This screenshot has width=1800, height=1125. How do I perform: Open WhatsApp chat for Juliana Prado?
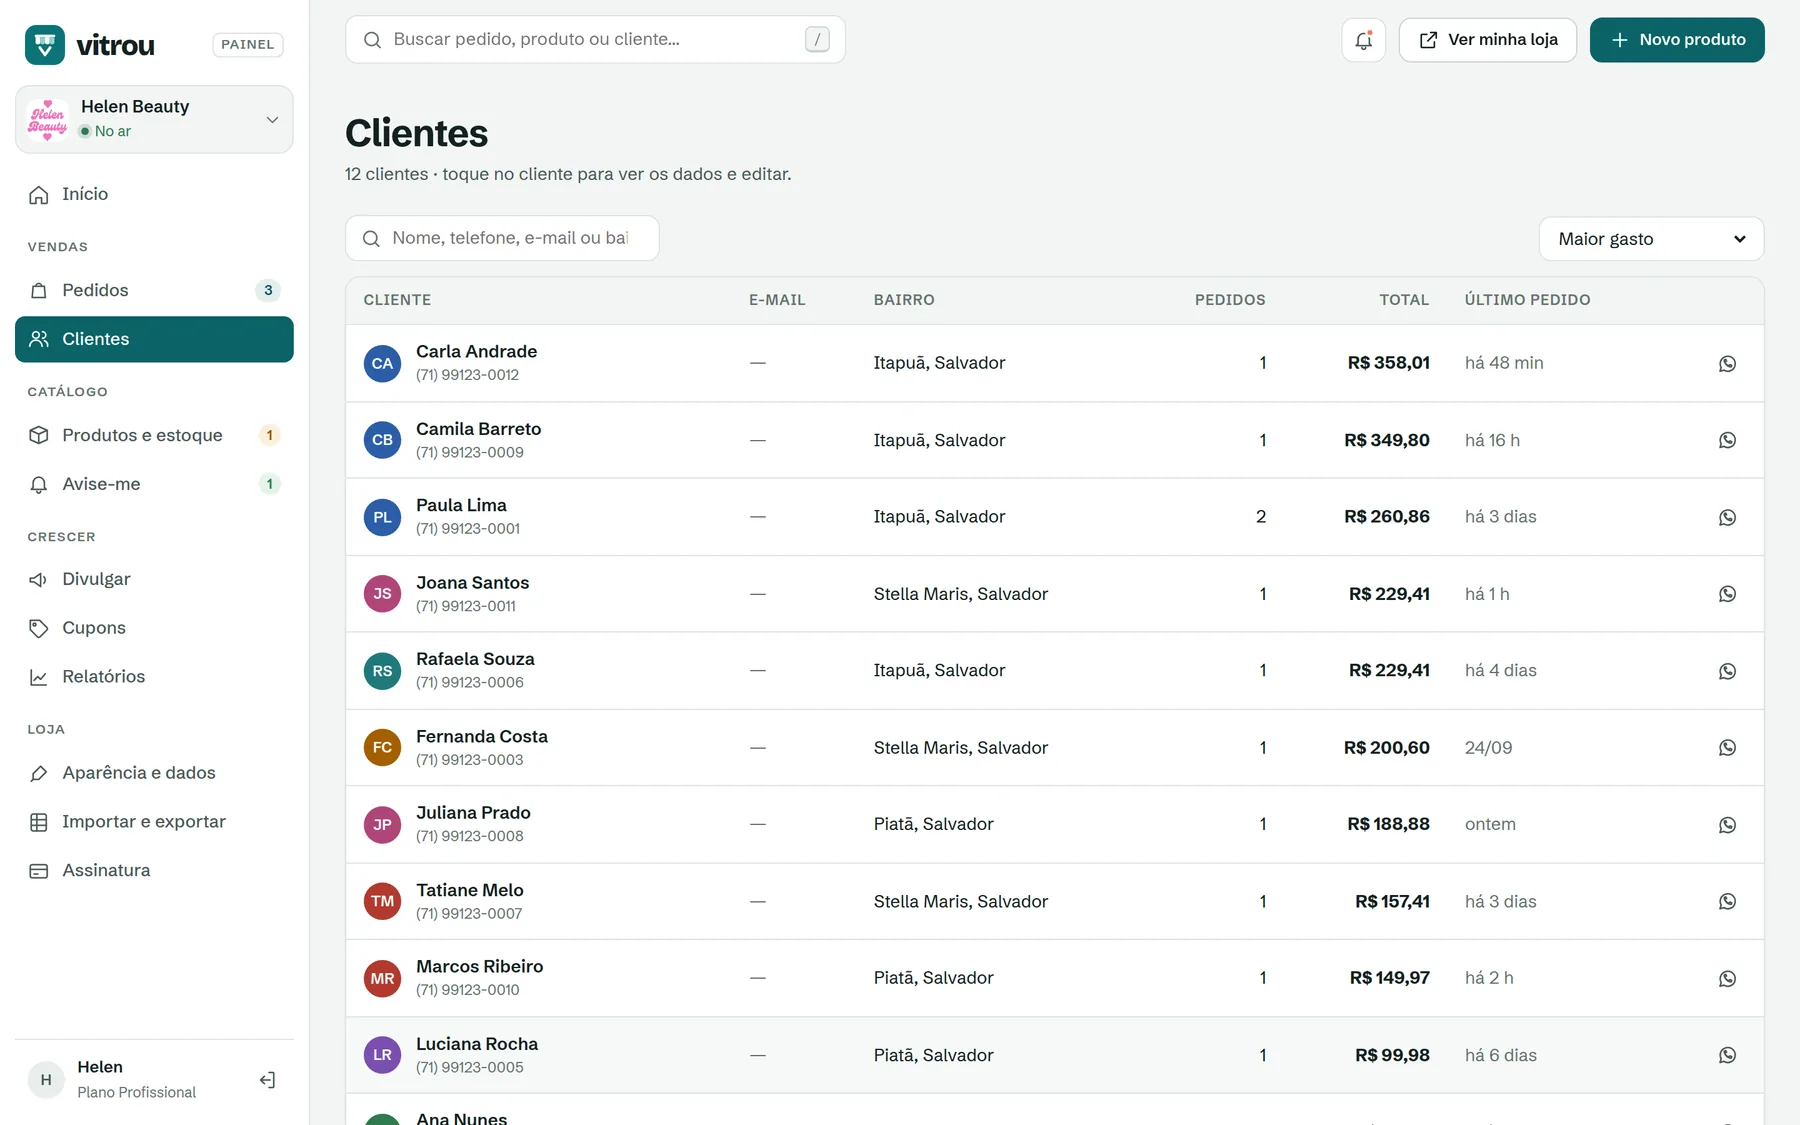1727,825
